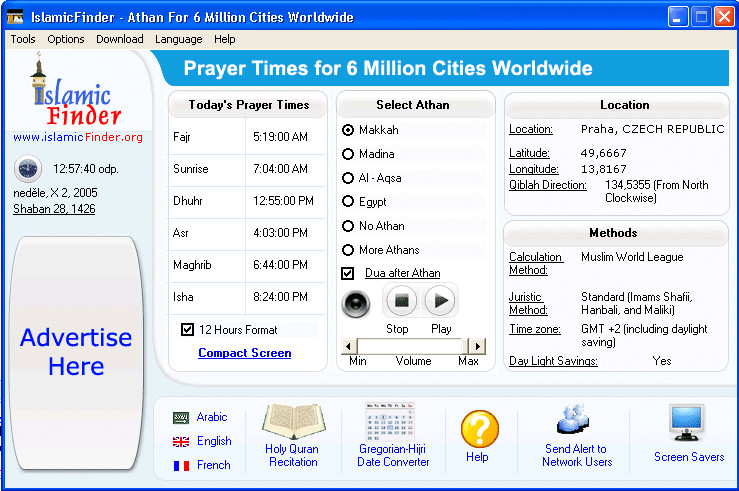The width and height of the screenshot is (739, 491).
Task: Open the Gregorian-Hijri calendar icon
Action: click(390, 422)
